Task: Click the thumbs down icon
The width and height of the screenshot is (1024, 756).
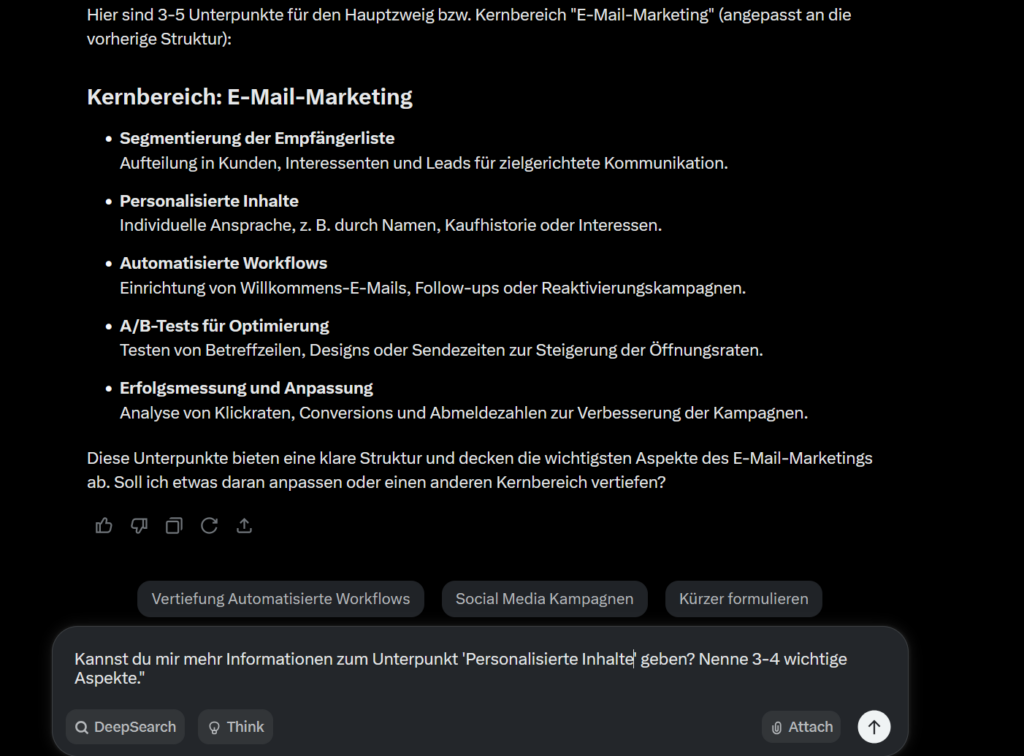Action: [139, 526]
